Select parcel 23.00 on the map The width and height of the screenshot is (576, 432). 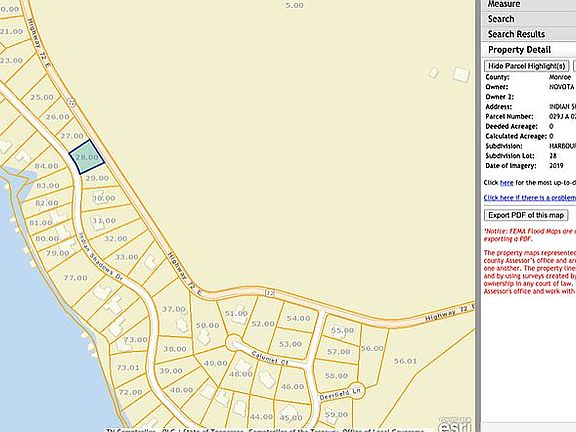click(11, 60)
